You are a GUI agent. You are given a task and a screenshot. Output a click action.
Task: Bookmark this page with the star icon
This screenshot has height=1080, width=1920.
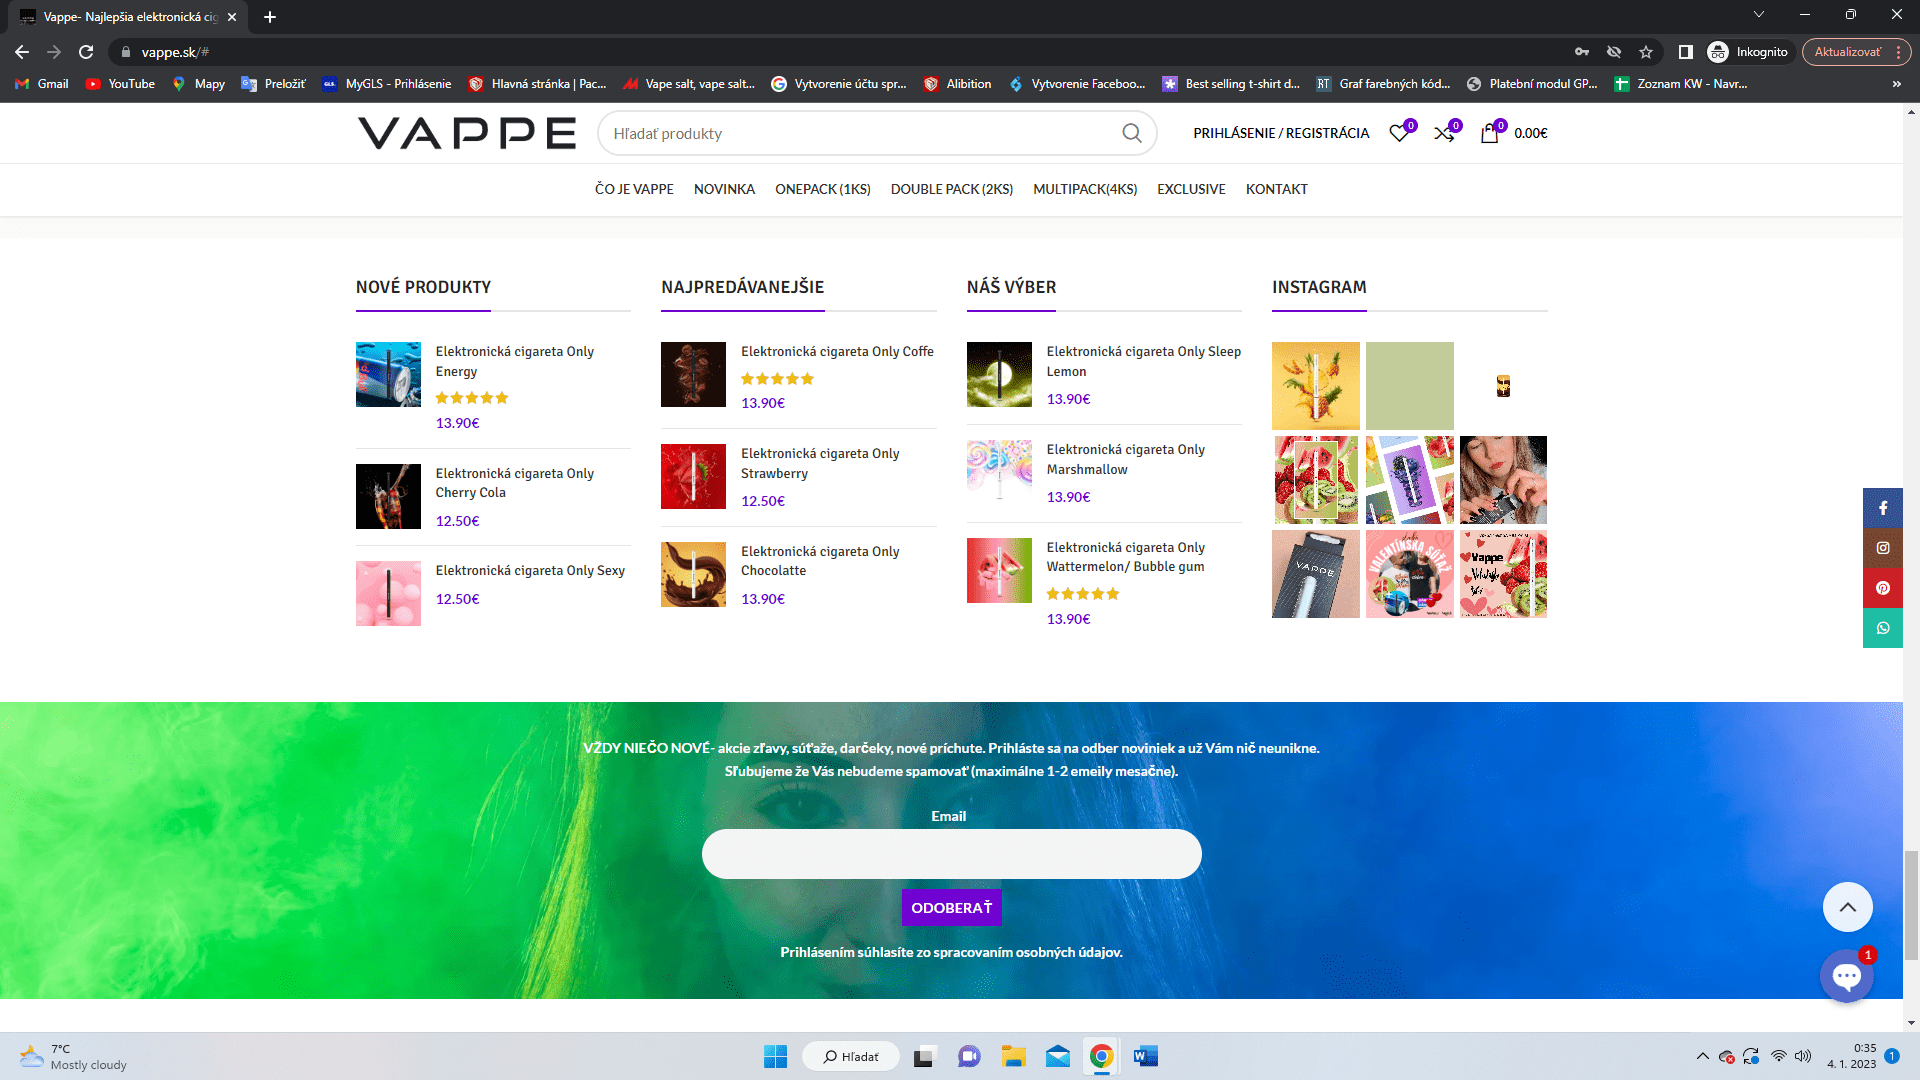point(1646,52)
